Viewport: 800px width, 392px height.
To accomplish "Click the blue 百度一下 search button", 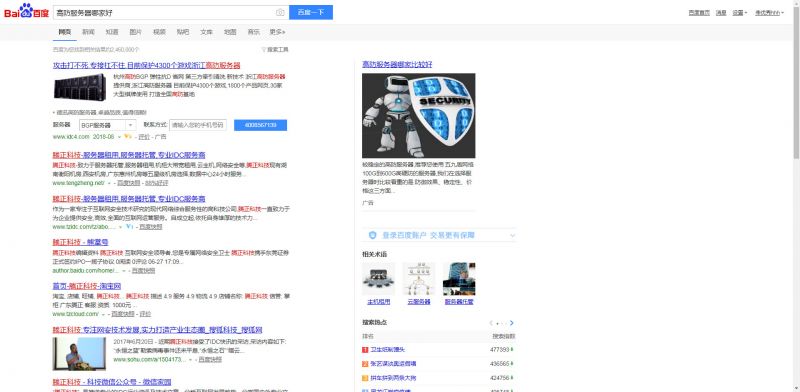I will coord(311,12).
